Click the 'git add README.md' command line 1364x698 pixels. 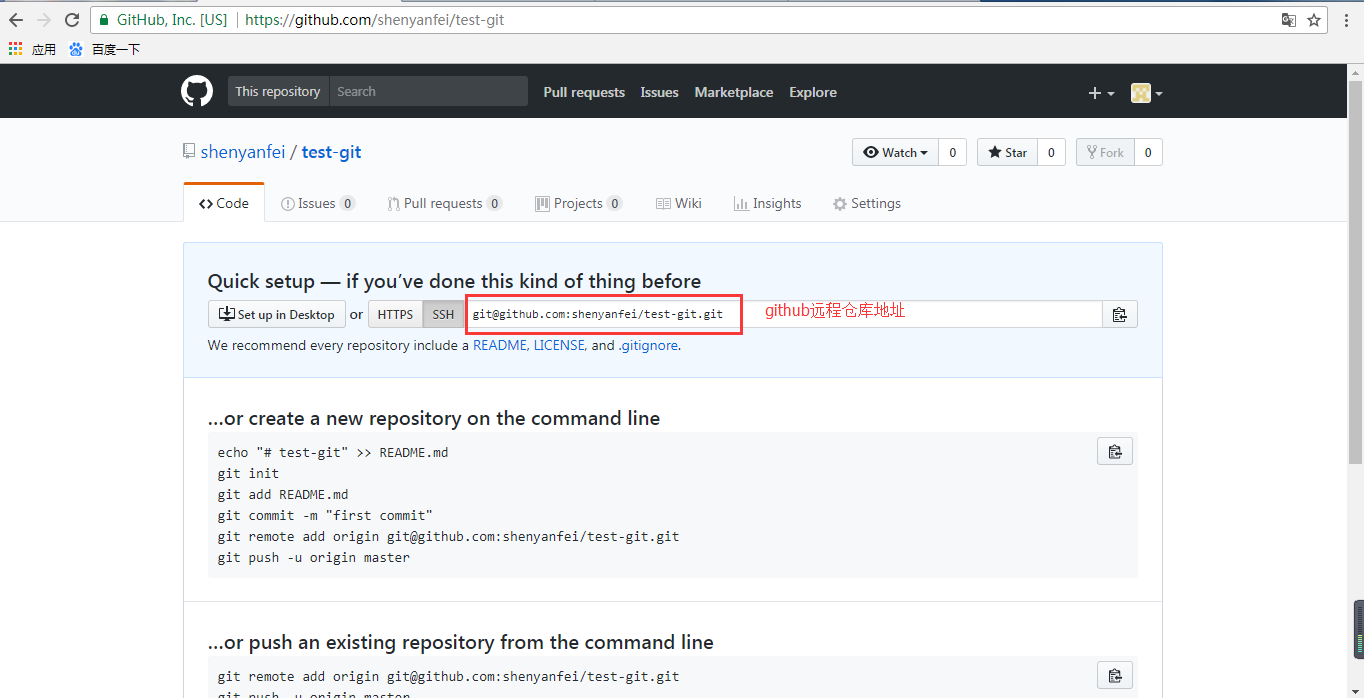[283, 494]
